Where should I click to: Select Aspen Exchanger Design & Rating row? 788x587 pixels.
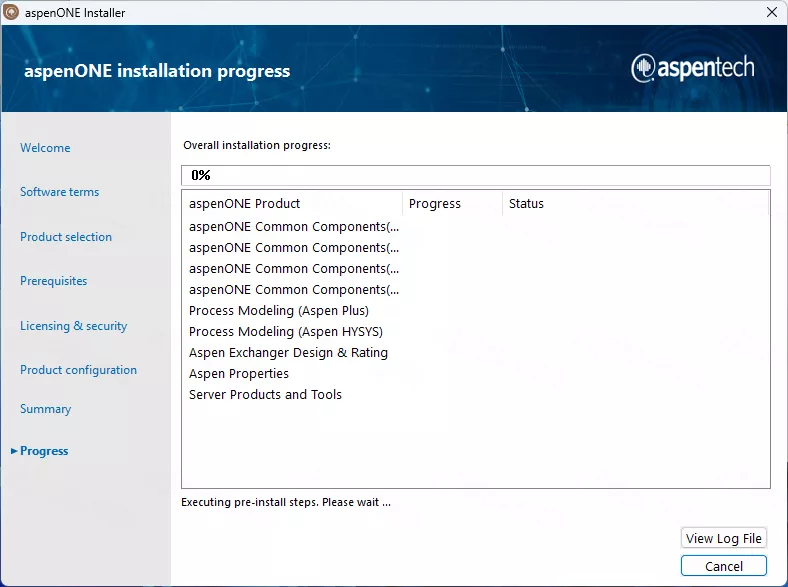pyautogui.click(x=288, y=353)
